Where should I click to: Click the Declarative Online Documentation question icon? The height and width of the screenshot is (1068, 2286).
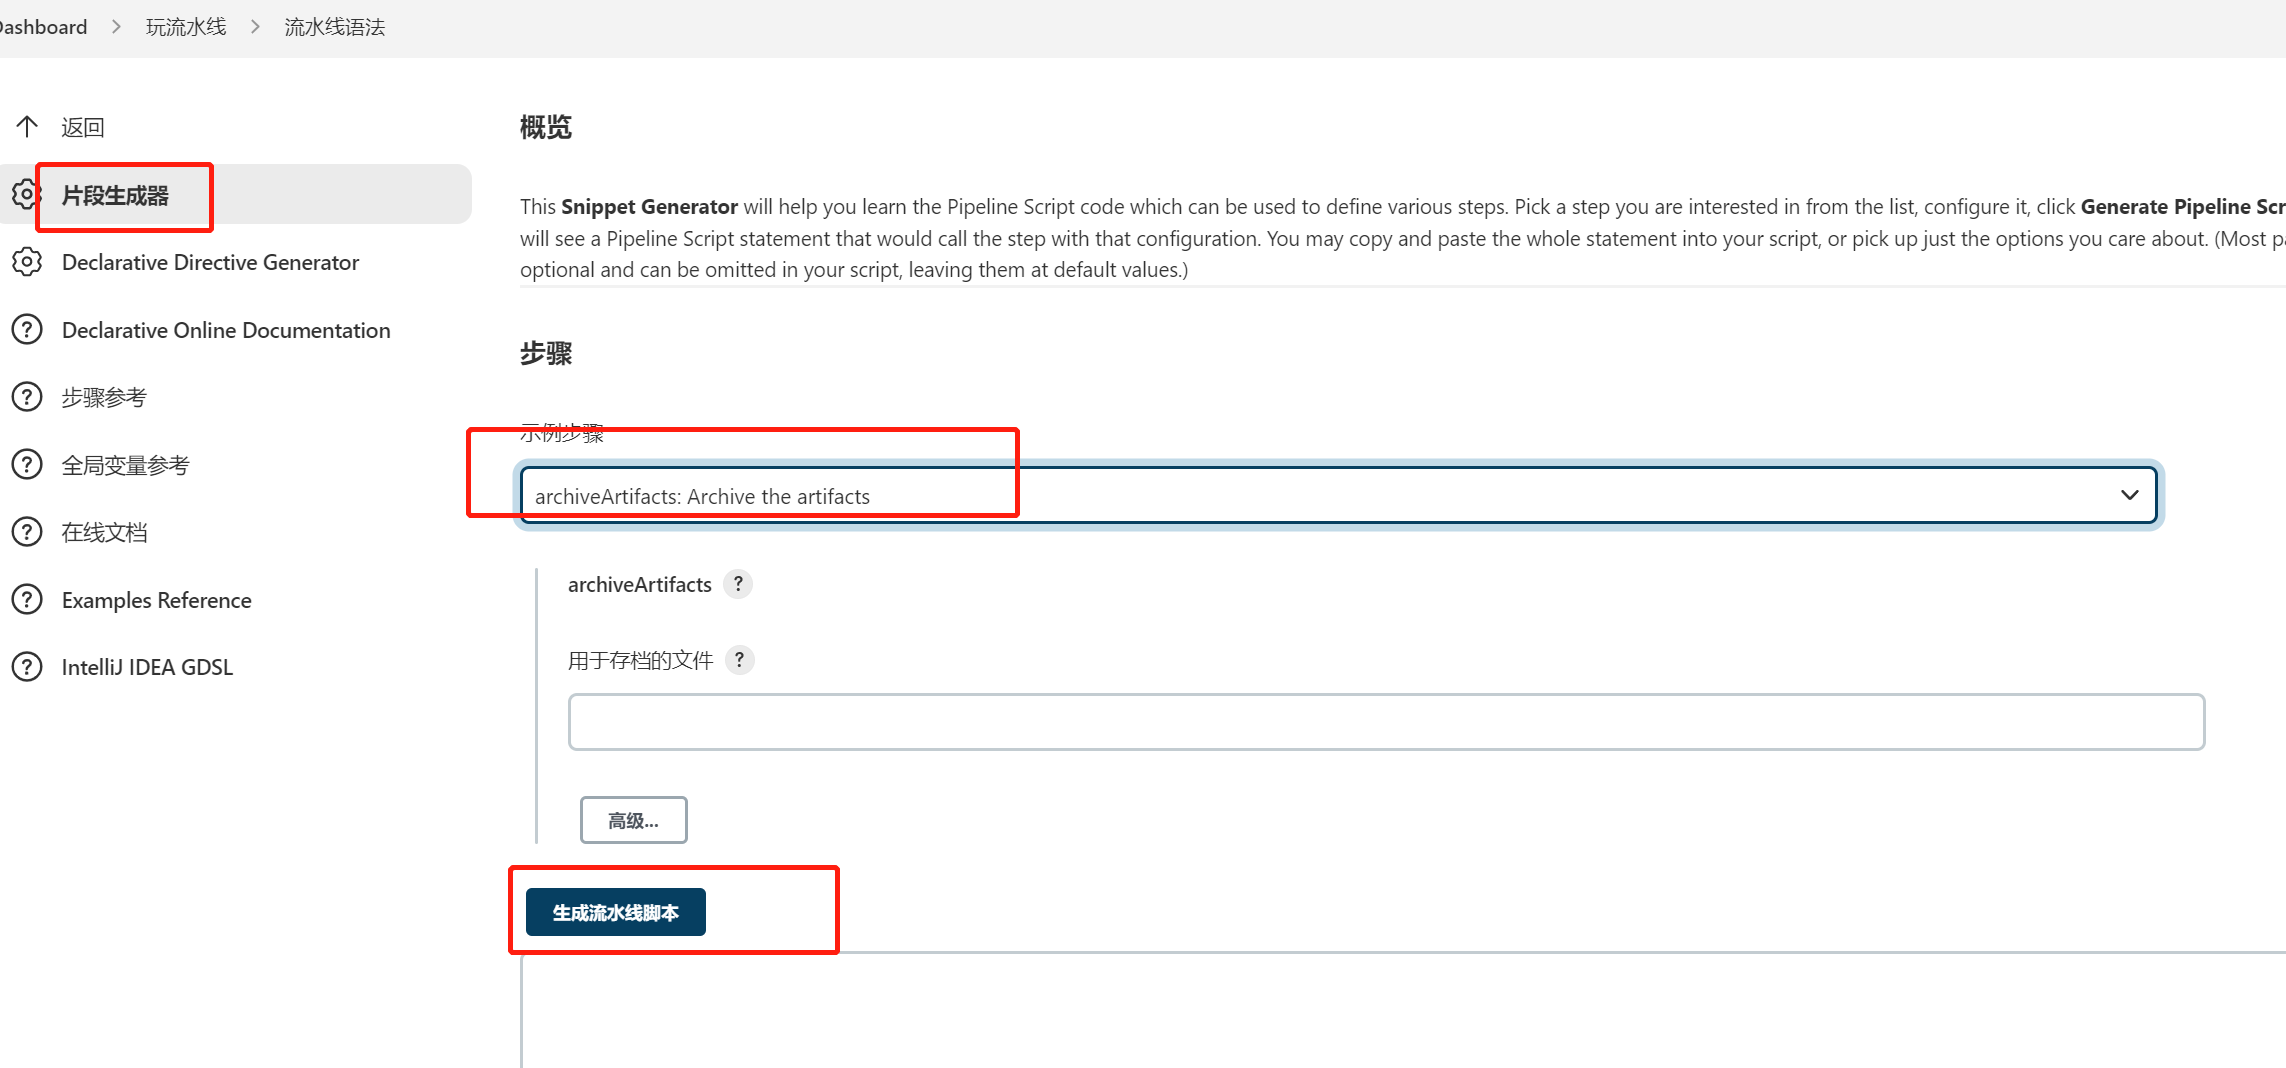[x=27, y=329]
